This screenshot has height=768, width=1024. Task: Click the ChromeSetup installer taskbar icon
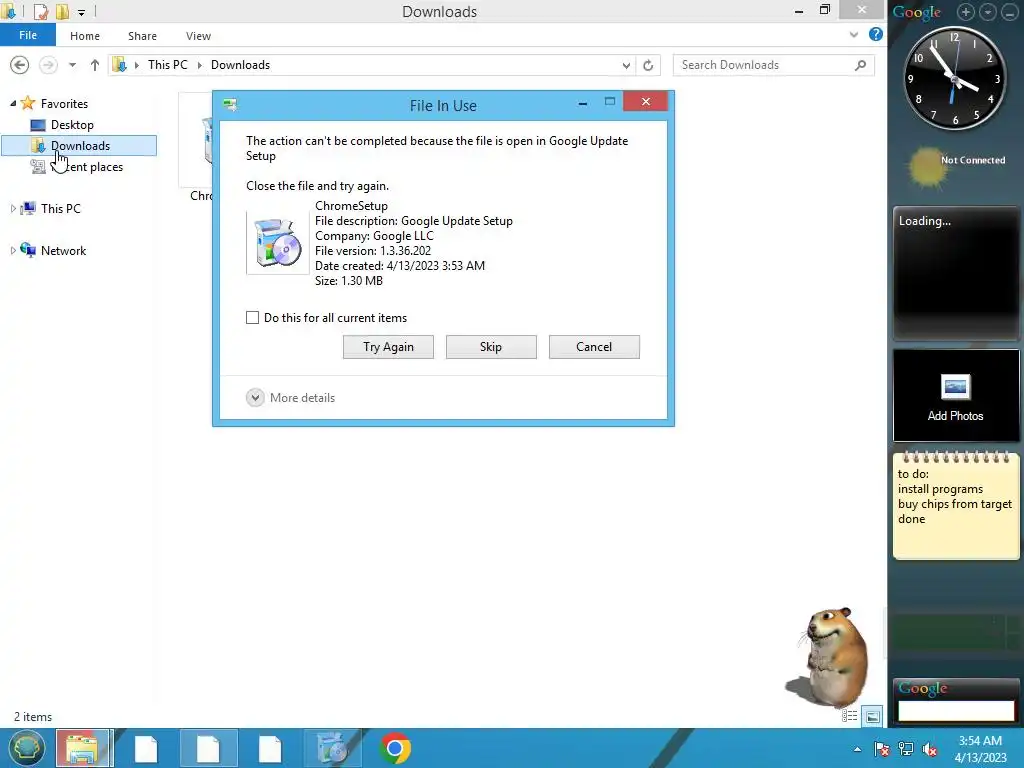tap(332, 748)
